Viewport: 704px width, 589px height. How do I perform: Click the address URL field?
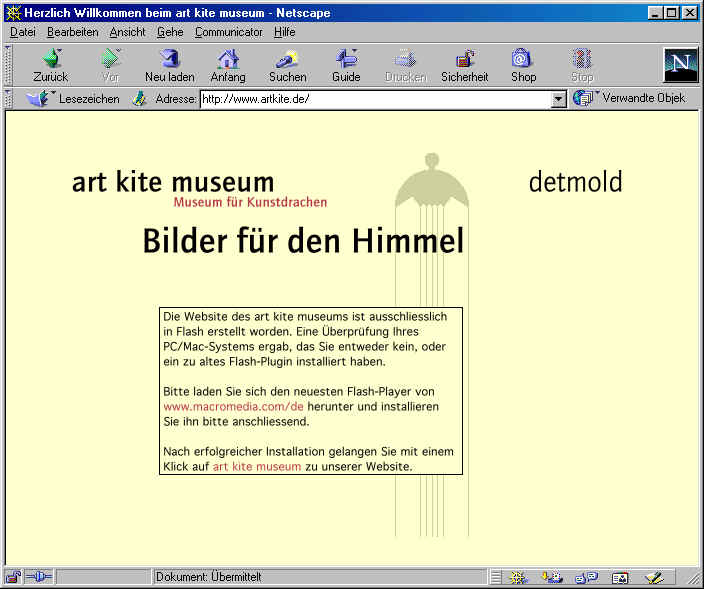click(375, 99)
